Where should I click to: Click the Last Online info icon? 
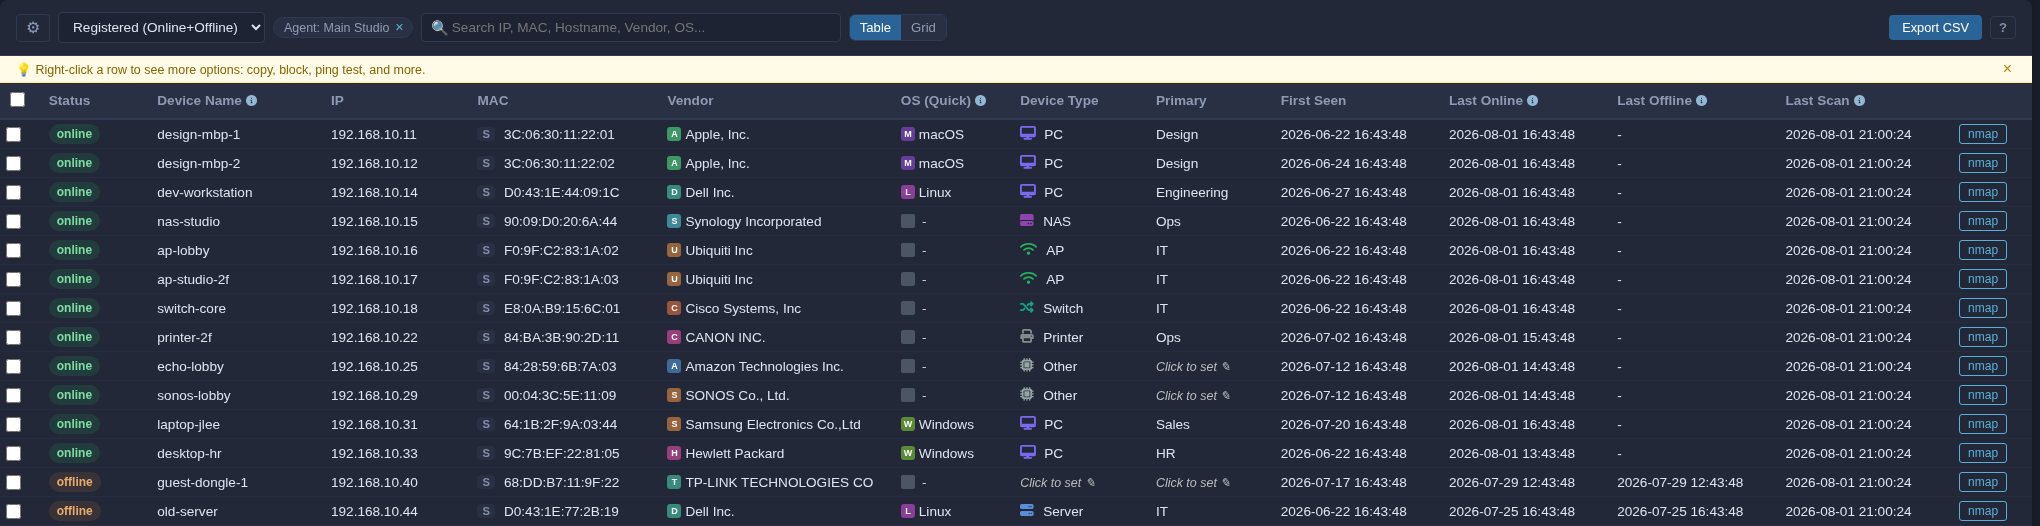pos(1533,101)
